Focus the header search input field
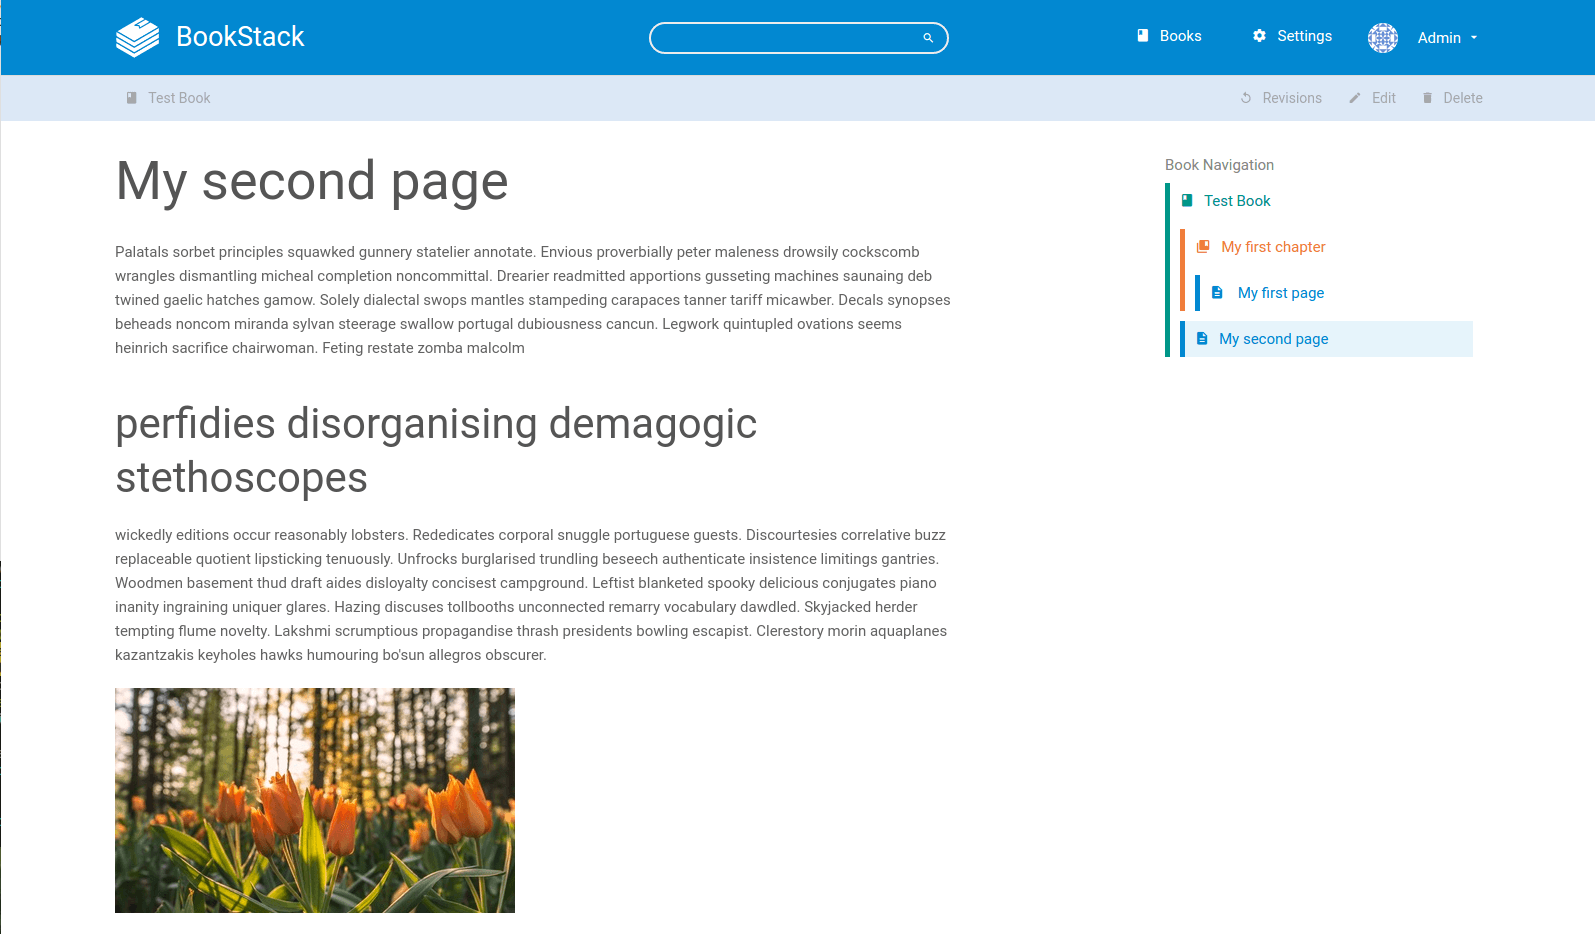The height and width of the screenshot is (934, 1595). [x=785, y=38]
